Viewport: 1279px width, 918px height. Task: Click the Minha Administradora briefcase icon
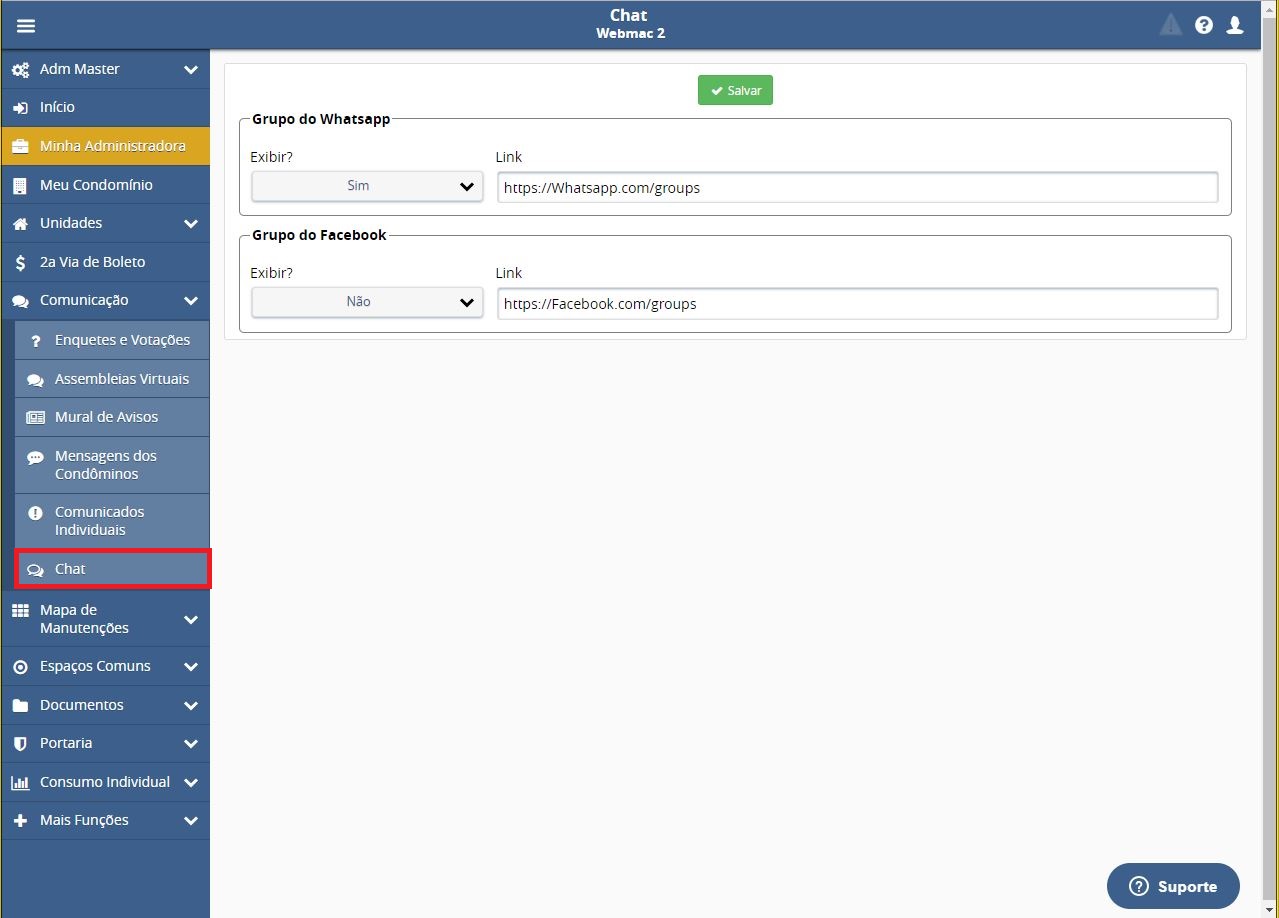[x=20, y=147]
